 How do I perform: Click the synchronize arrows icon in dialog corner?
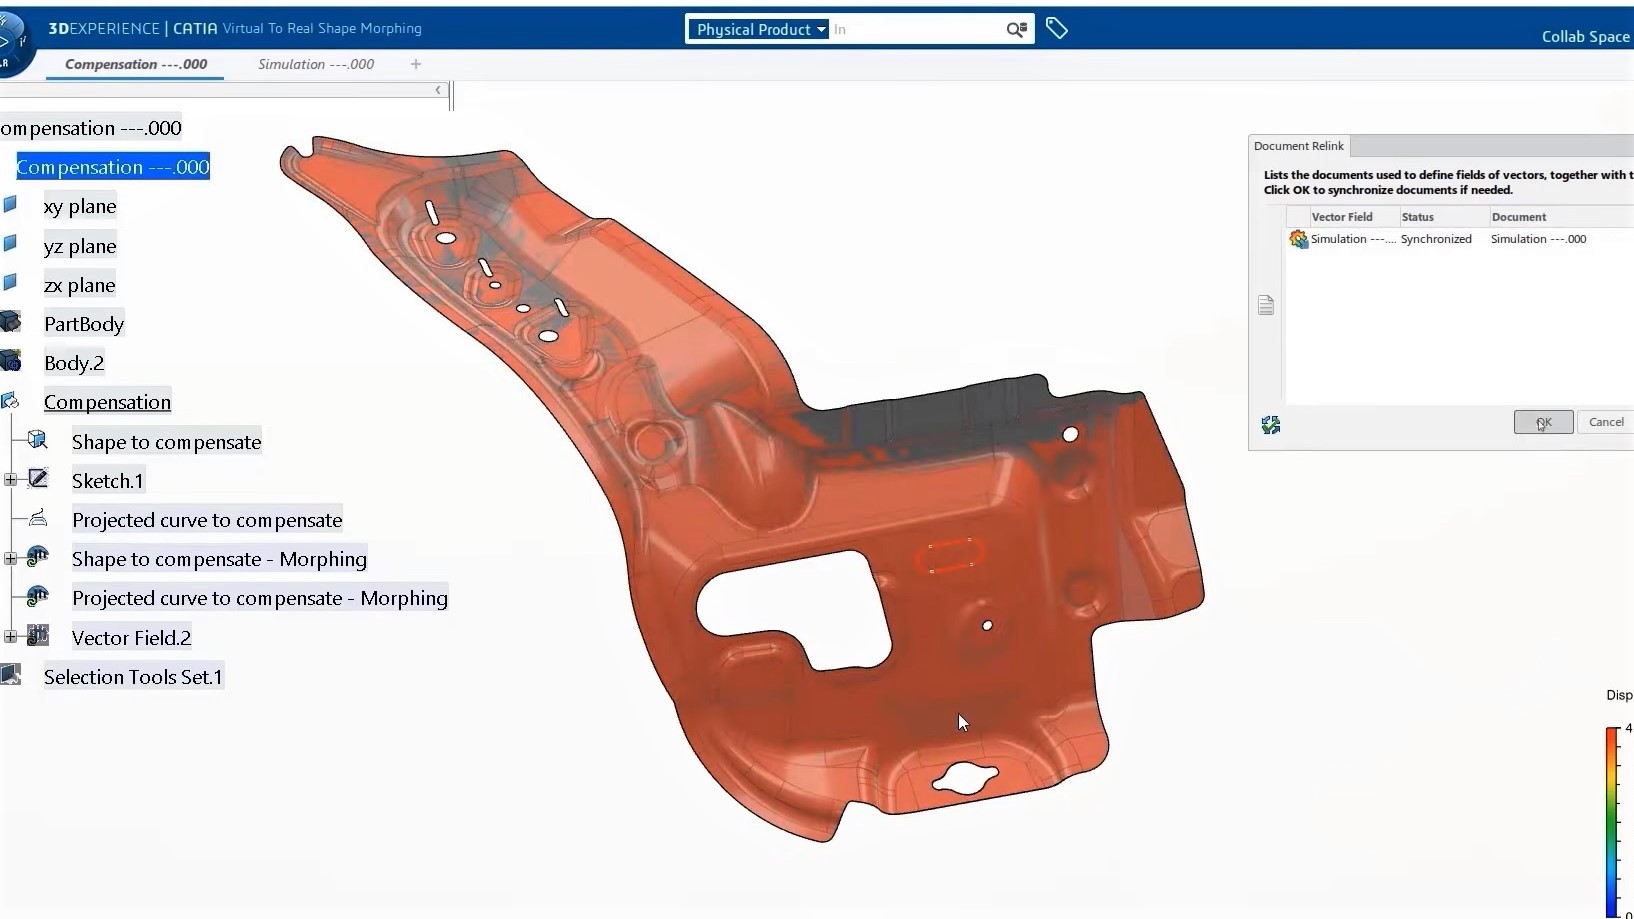[x=1271, y=425]
